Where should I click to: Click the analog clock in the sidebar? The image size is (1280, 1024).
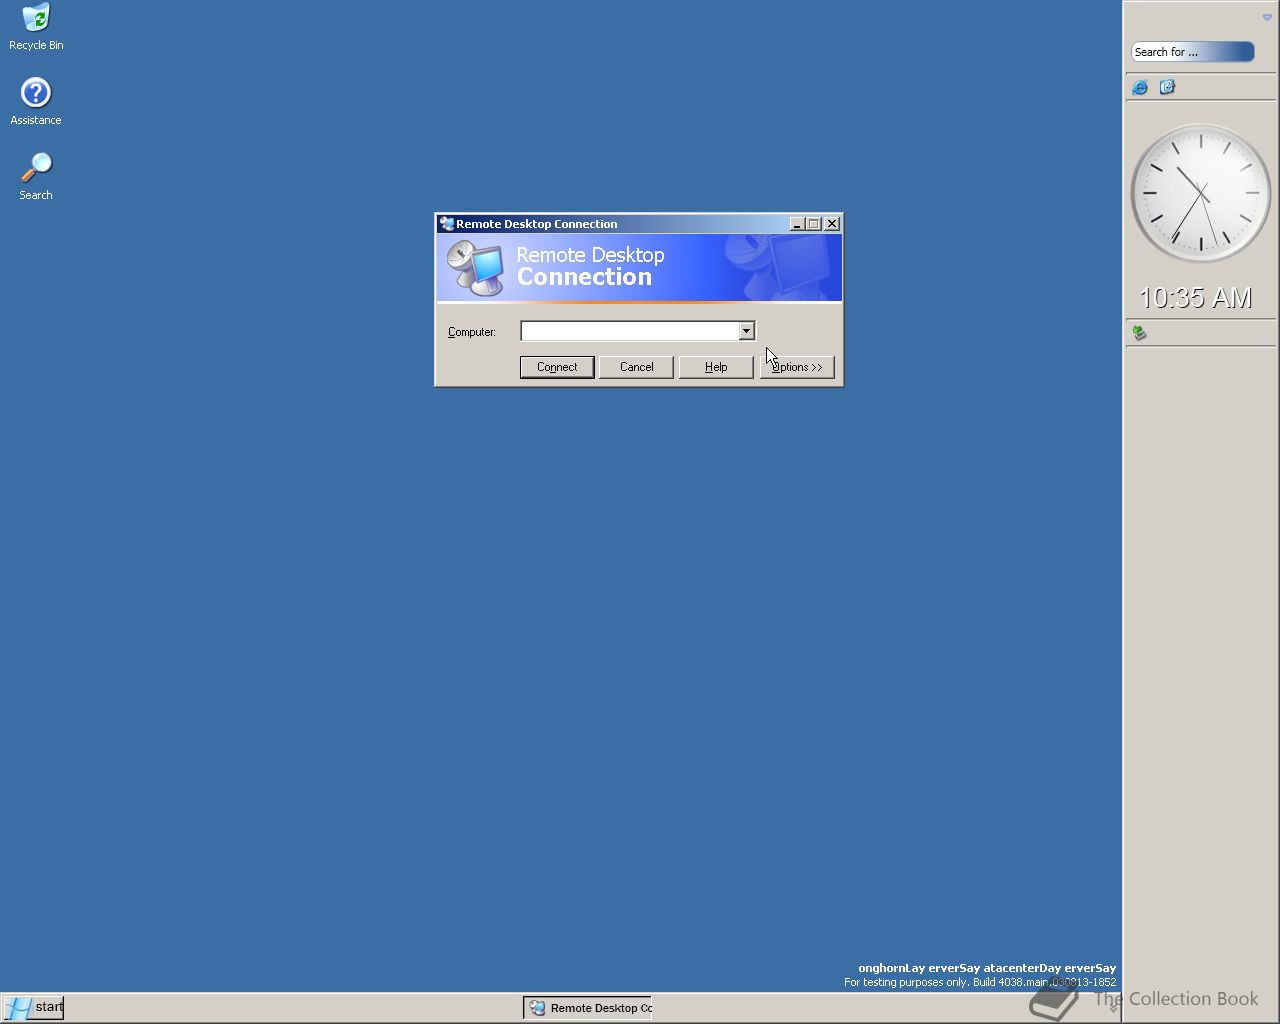tap(1200, 193)
